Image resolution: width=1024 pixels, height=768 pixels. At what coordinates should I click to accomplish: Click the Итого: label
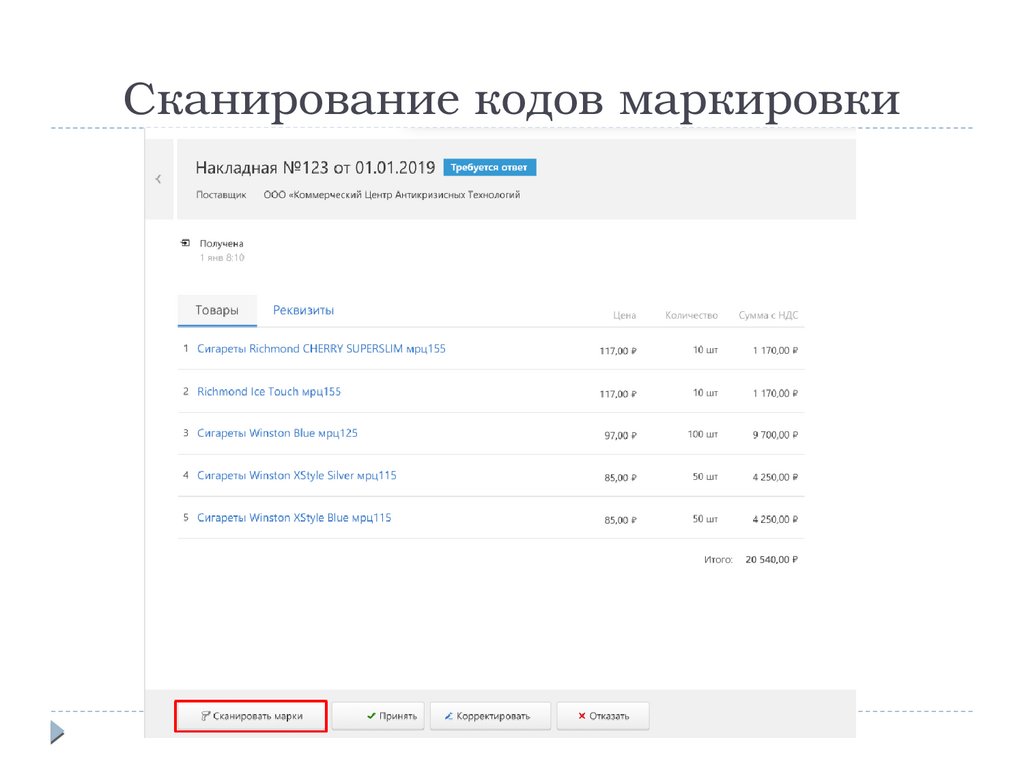pos(718,560)
